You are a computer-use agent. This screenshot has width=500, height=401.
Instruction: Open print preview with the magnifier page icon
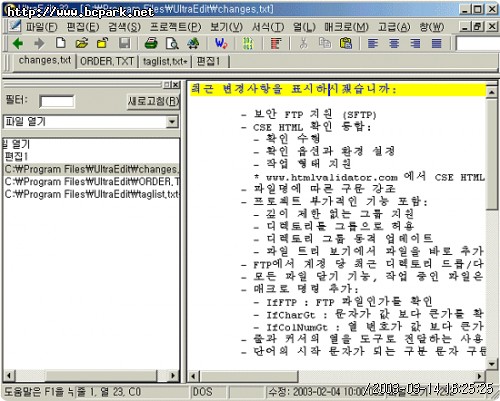172,43
